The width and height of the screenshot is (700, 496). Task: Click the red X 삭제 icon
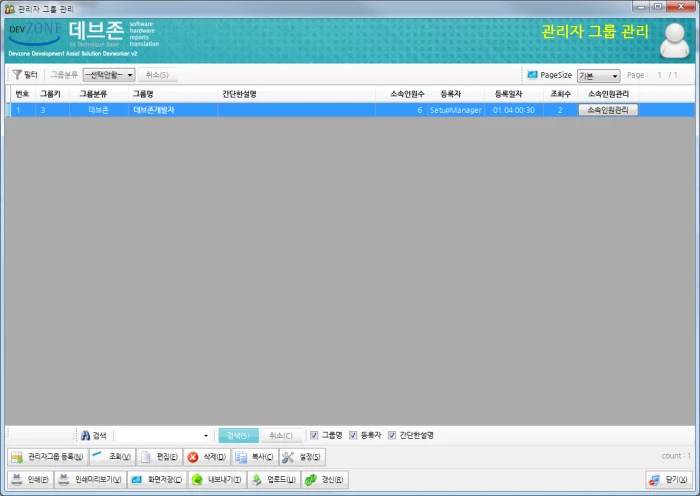point(192,457)
